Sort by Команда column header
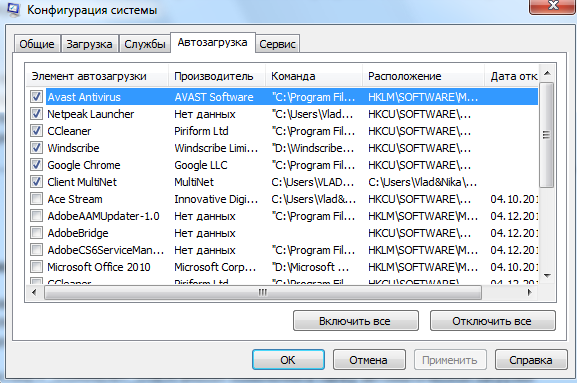Screen dimensions: 577x383 (314, 76)
